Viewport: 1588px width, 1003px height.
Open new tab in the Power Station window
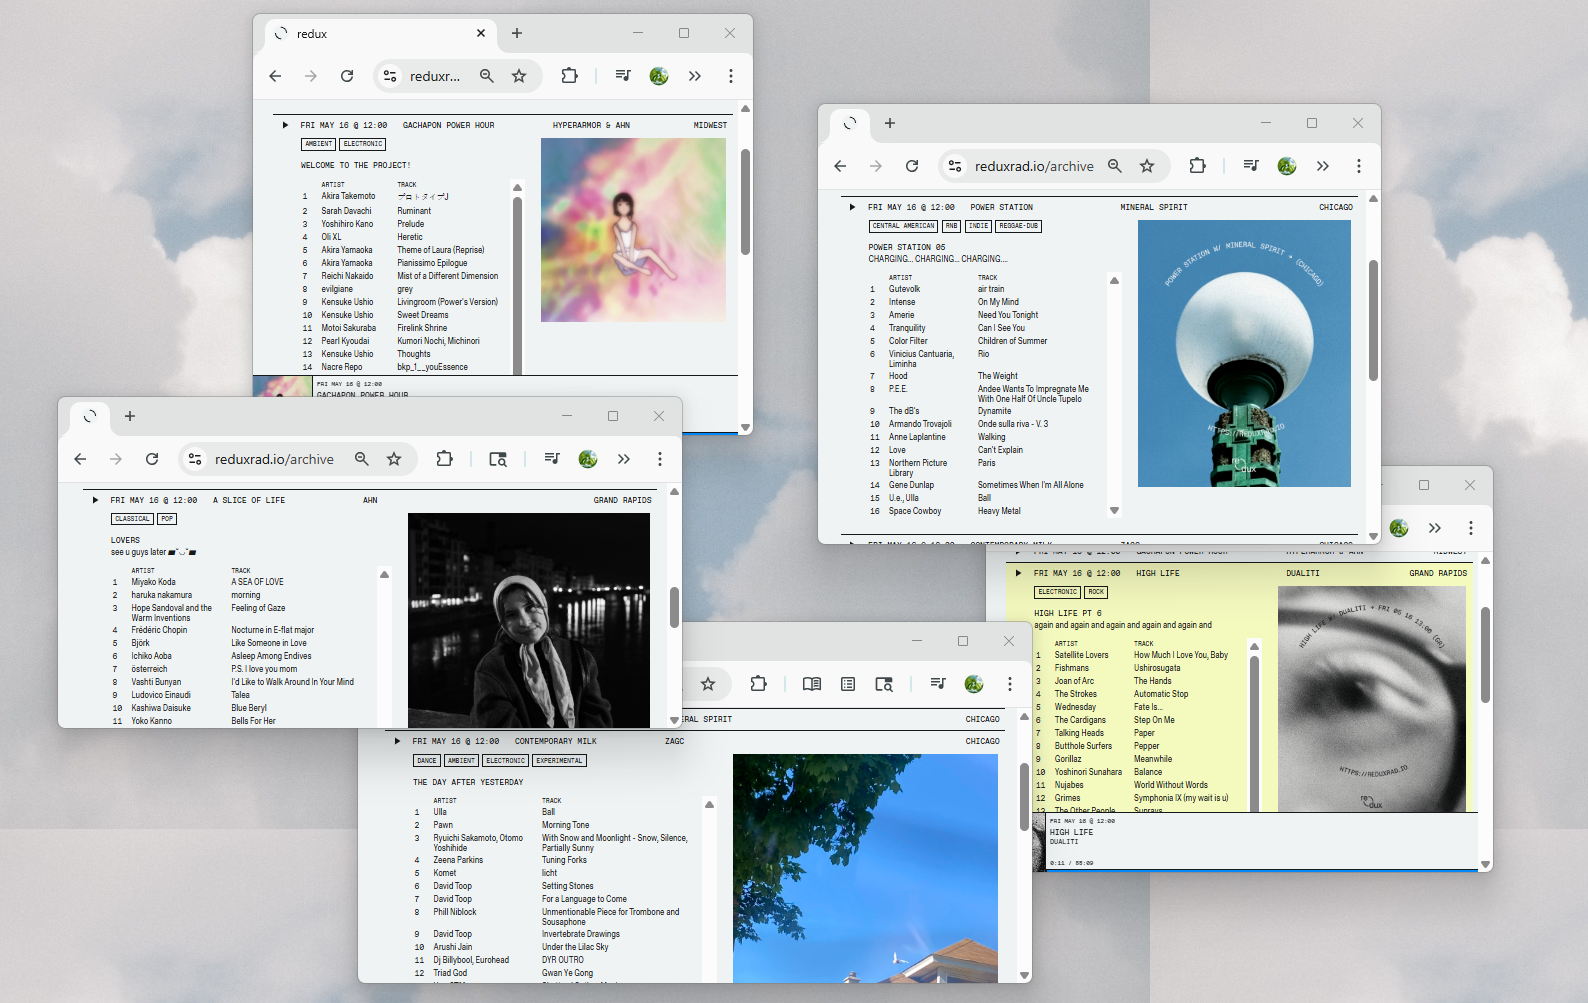click(x=890, y=123)
